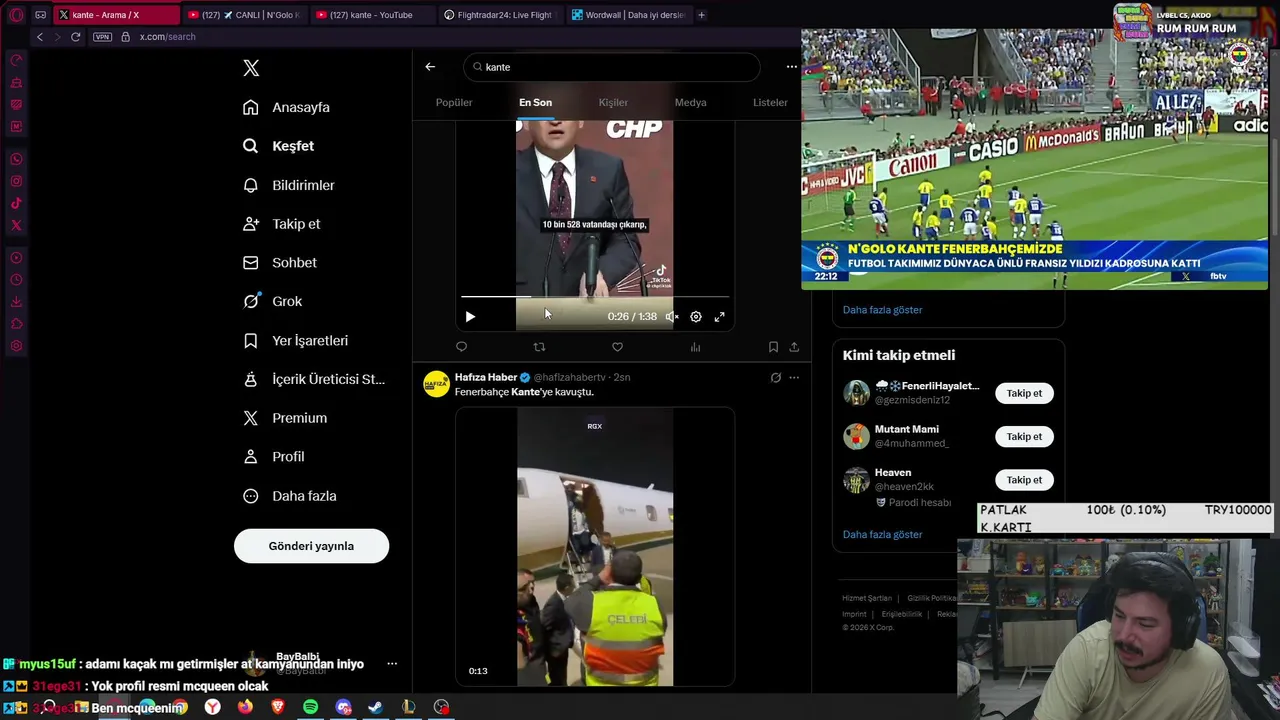Open Bildirimler notifications
1280x720 pixels.
(x=289, y=185)
